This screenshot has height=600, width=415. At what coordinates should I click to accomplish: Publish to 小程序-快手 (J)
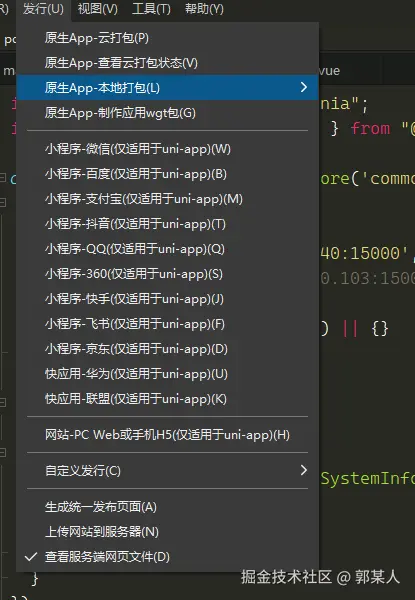coord(168,299)
